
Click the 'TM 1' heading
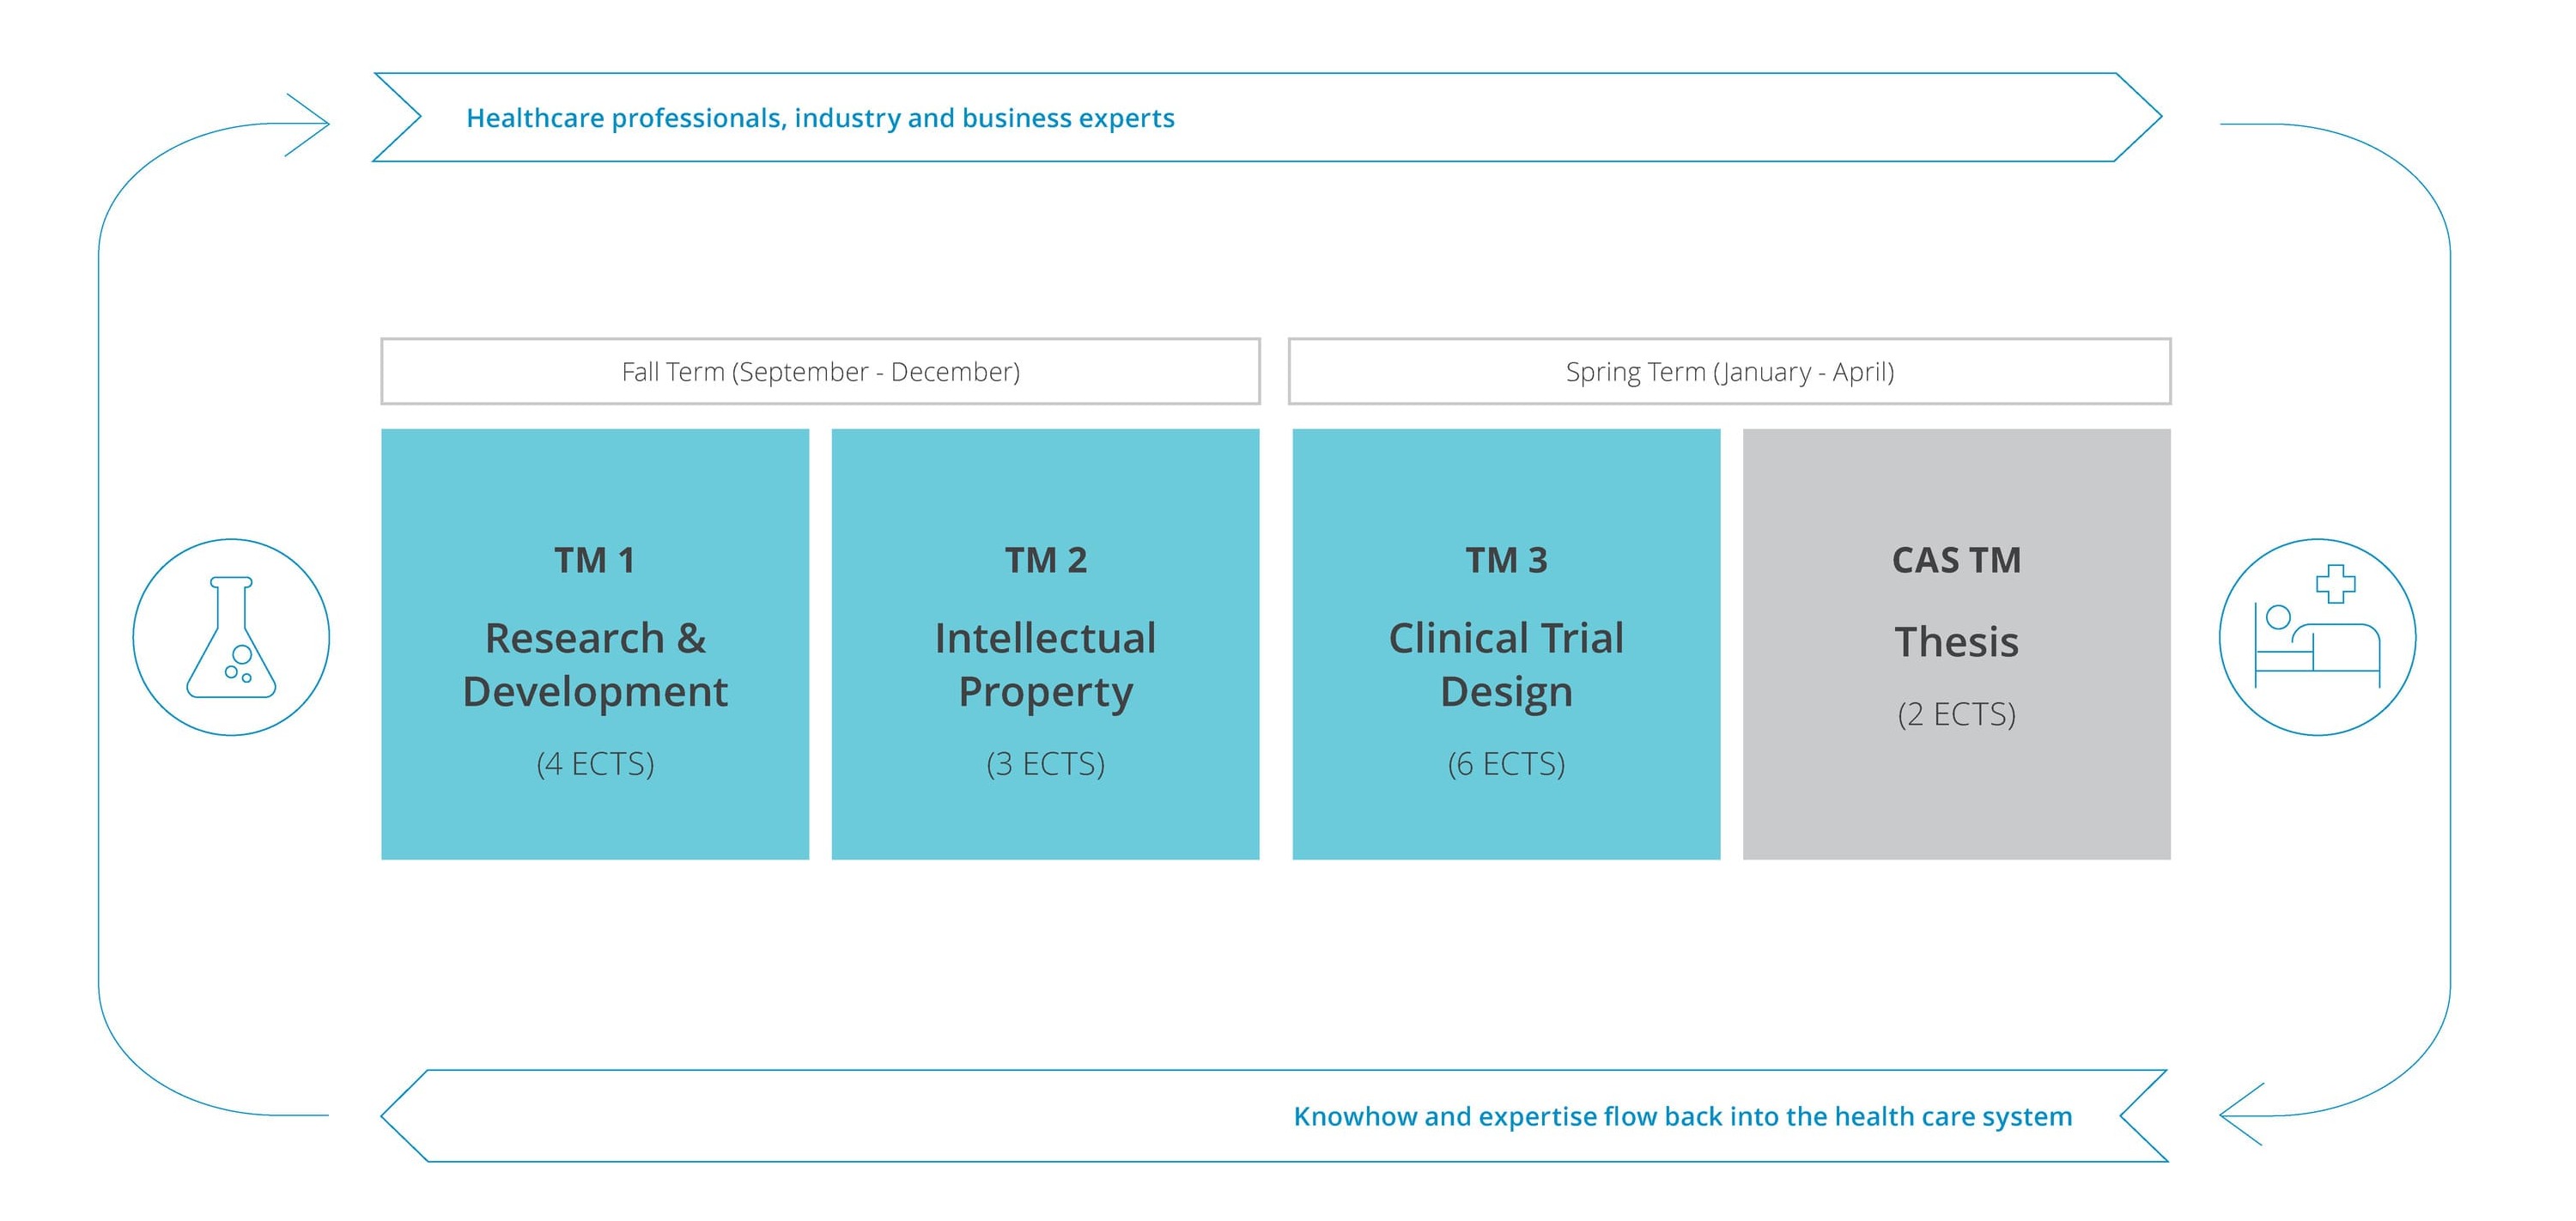pos(595,560)
